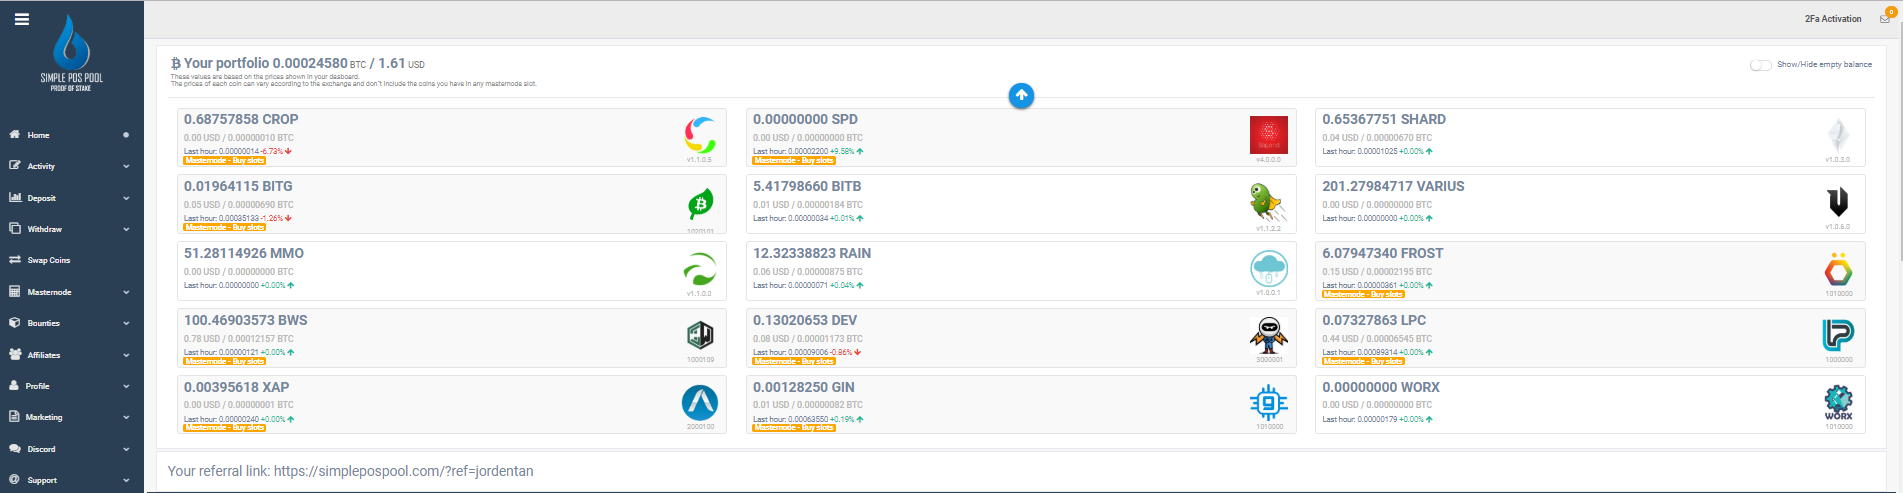1903x493 pixels.
Task: Click the Affiliates people icon
Action: click(14, 354)
